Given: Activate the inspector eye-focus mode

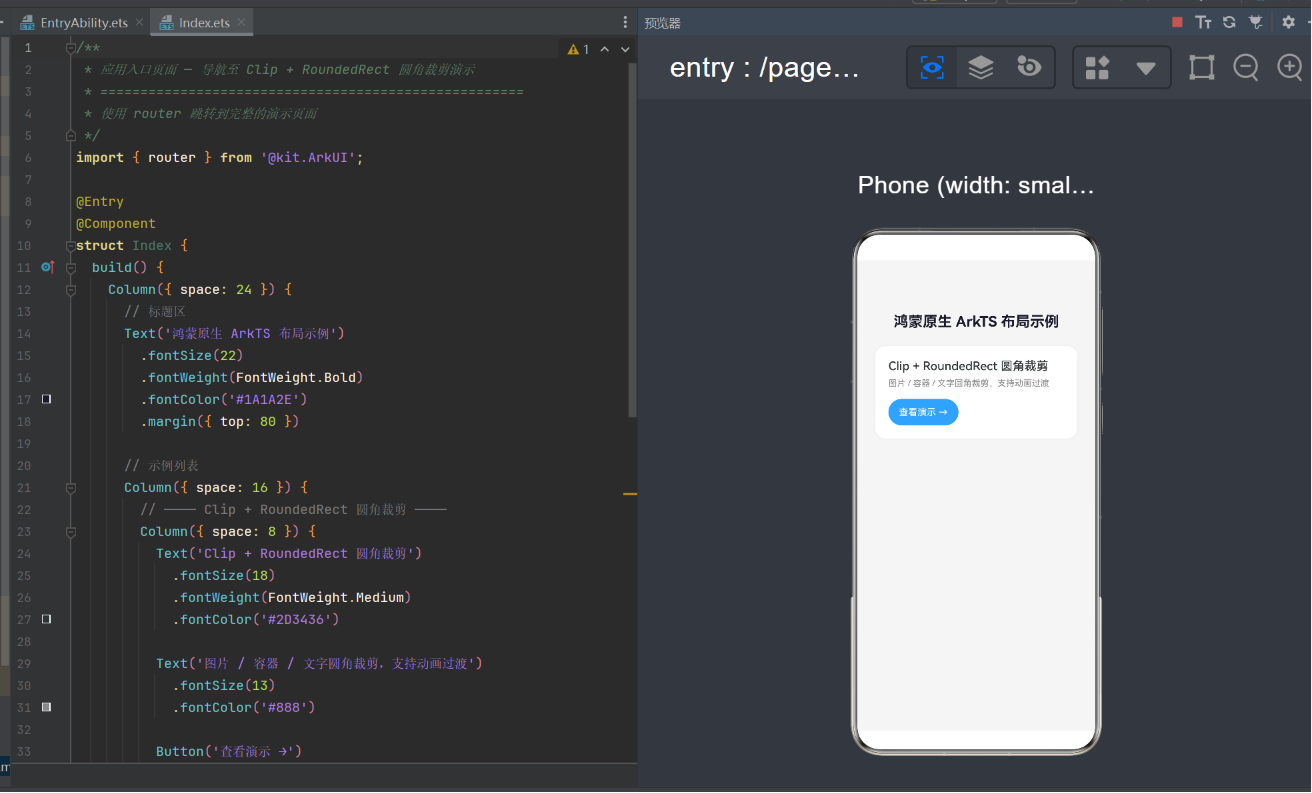Looking at the screenshot, I should 932,68.
